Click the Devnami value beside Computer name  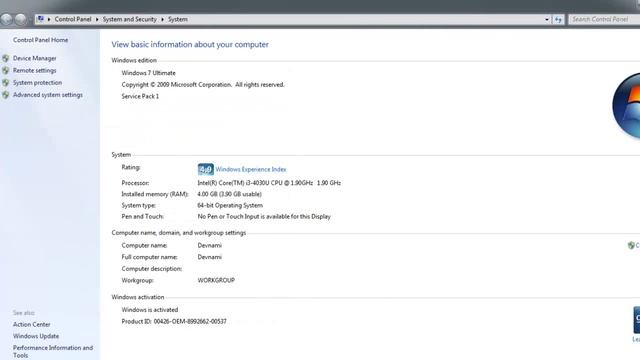coord(210,245)
